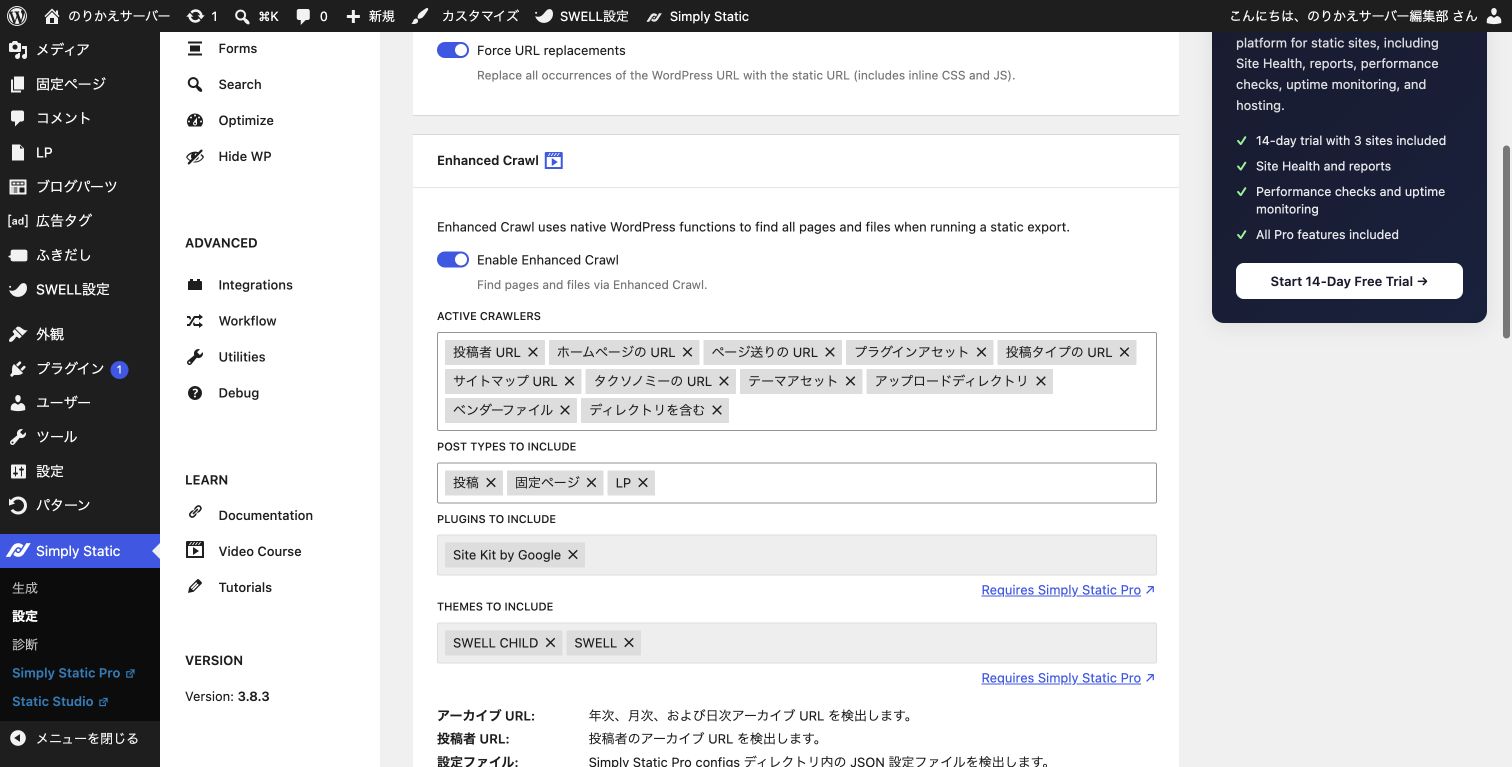Click inside Active Crawlers field

(797, 381)
